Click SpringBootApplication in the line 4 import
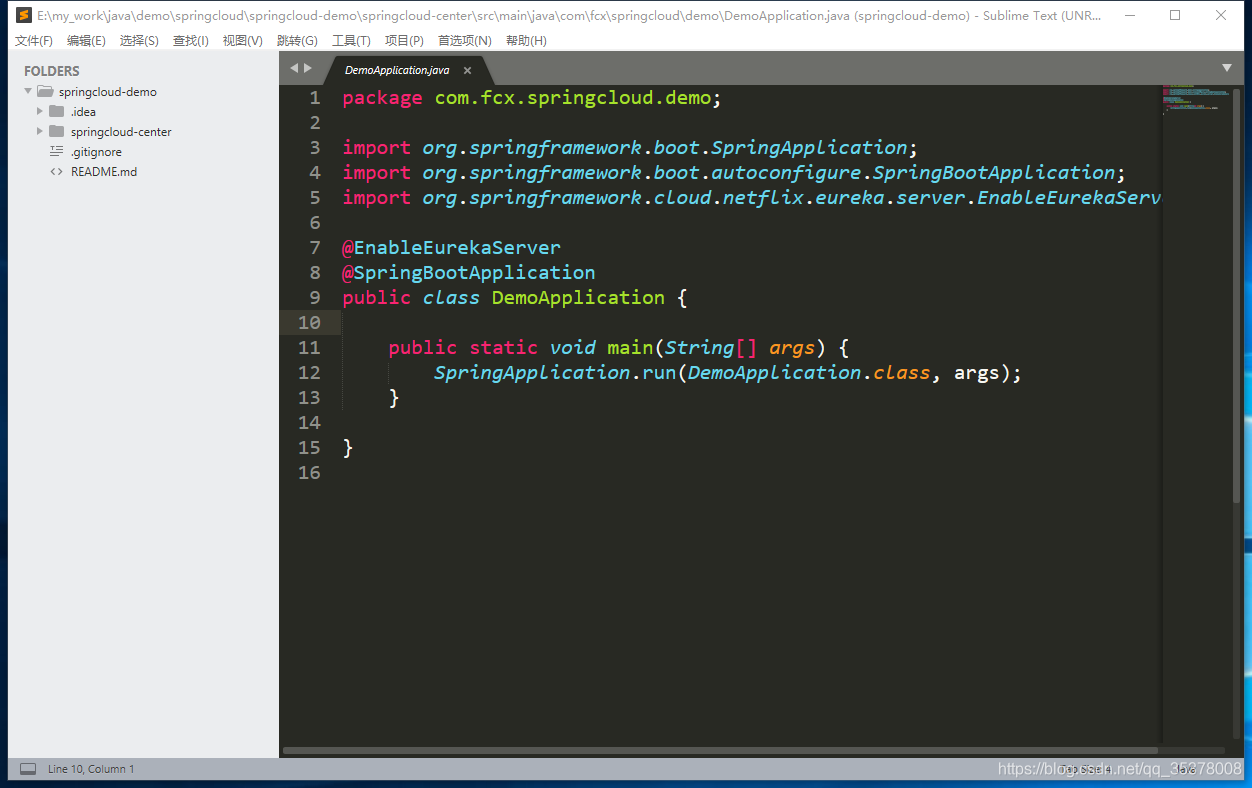Image resolution: width=1252 pixels, height=788 pixels. pos(993,173)
